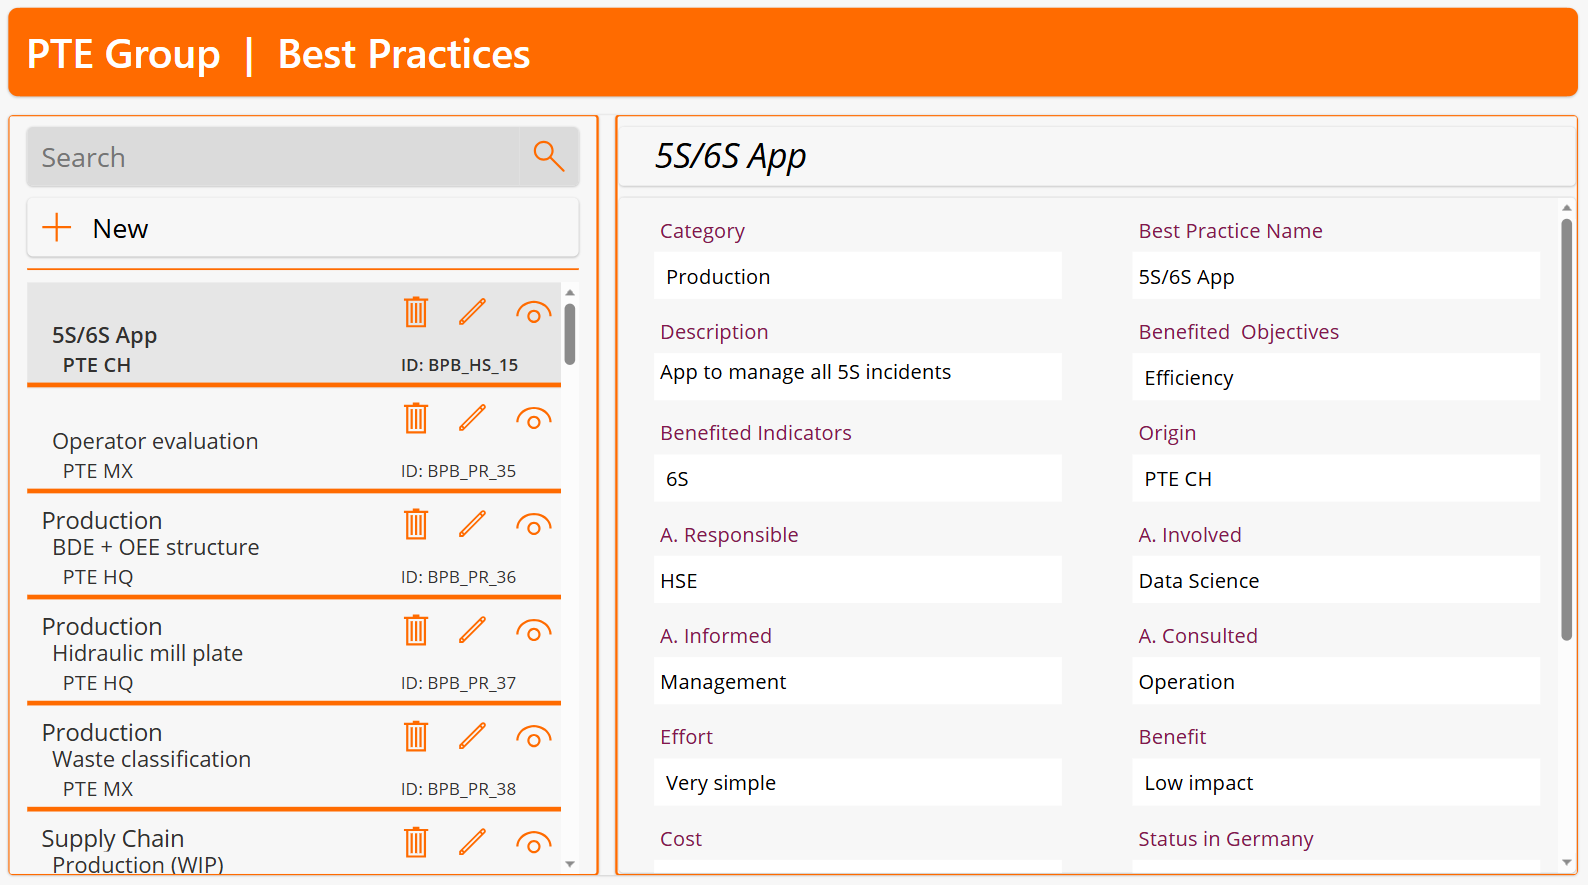Click the search magnifier icon

point(548,156)
